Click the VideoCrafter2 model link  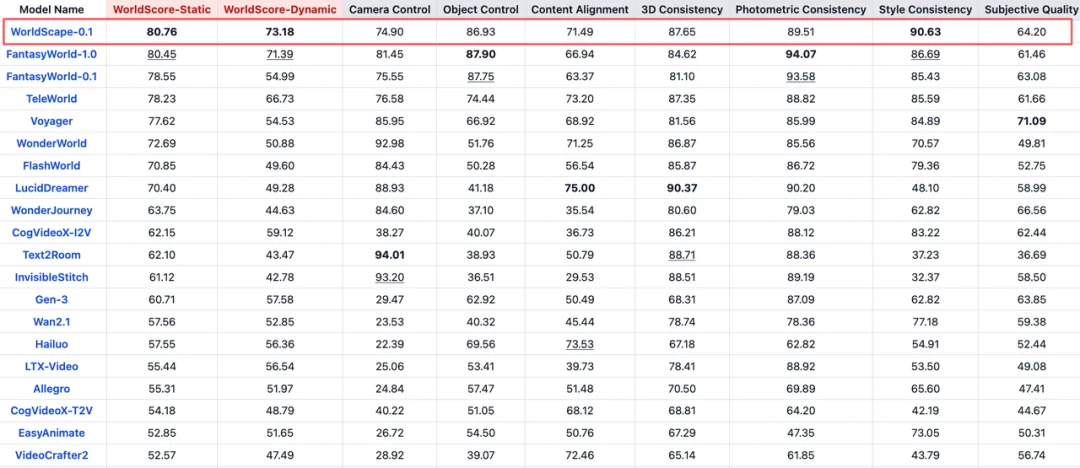pos(52,456)
